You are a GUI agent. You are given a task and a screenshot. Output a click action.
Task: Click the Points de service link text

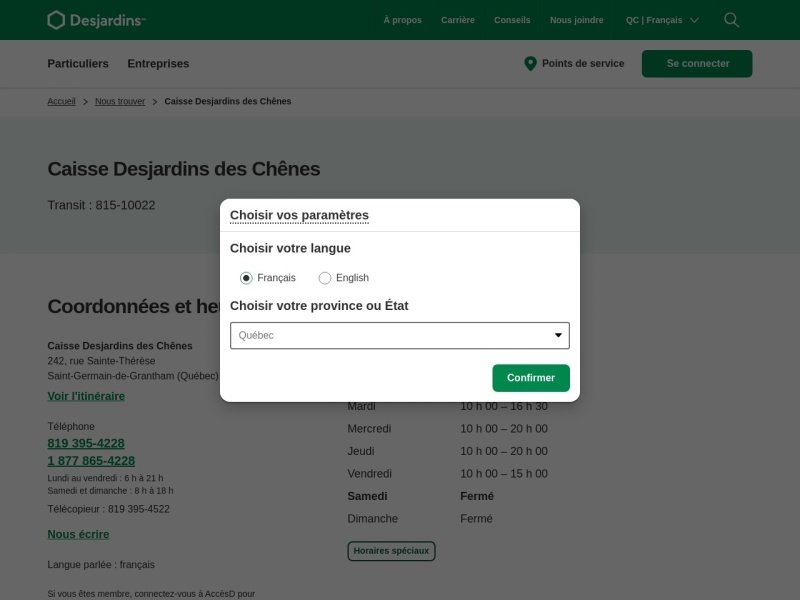[x=583, y=64]
